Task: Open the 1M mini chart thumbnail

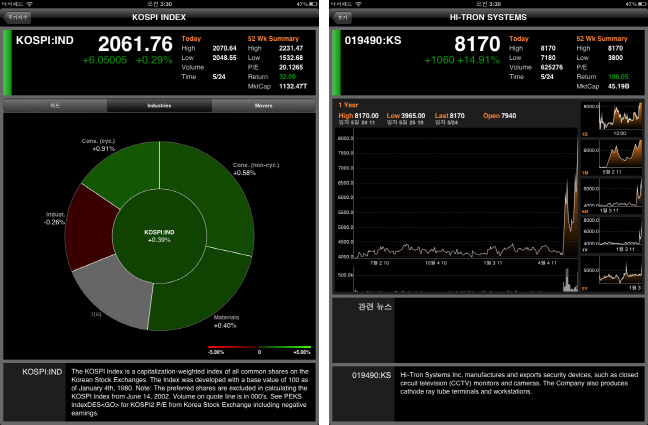Action: pos(612,158)
